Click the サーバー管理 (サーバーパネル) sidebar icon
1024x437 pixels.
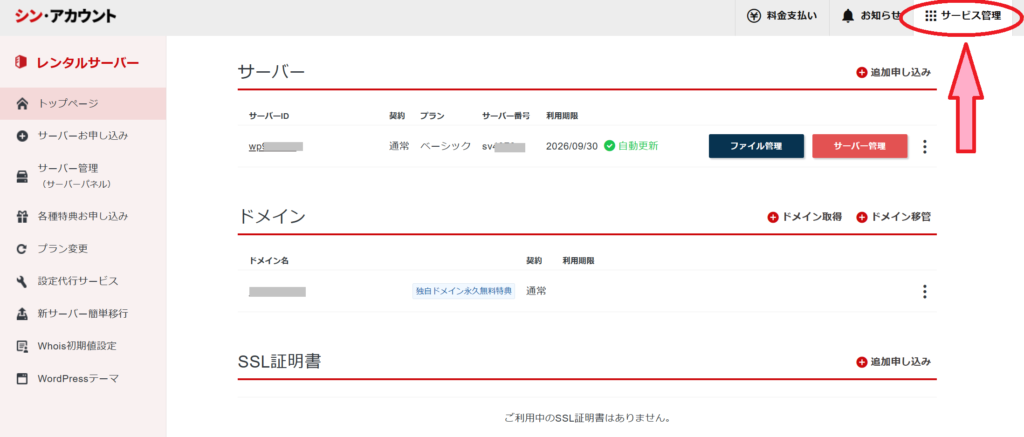coord(22,176)
